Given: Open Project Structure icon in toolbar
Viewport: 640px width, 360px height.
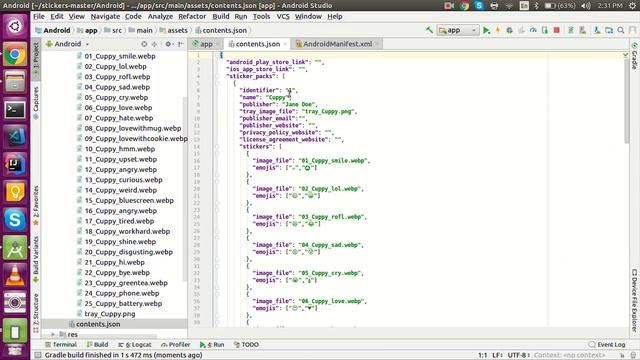Looking at the screenshot, I should (x=609, y=30).
